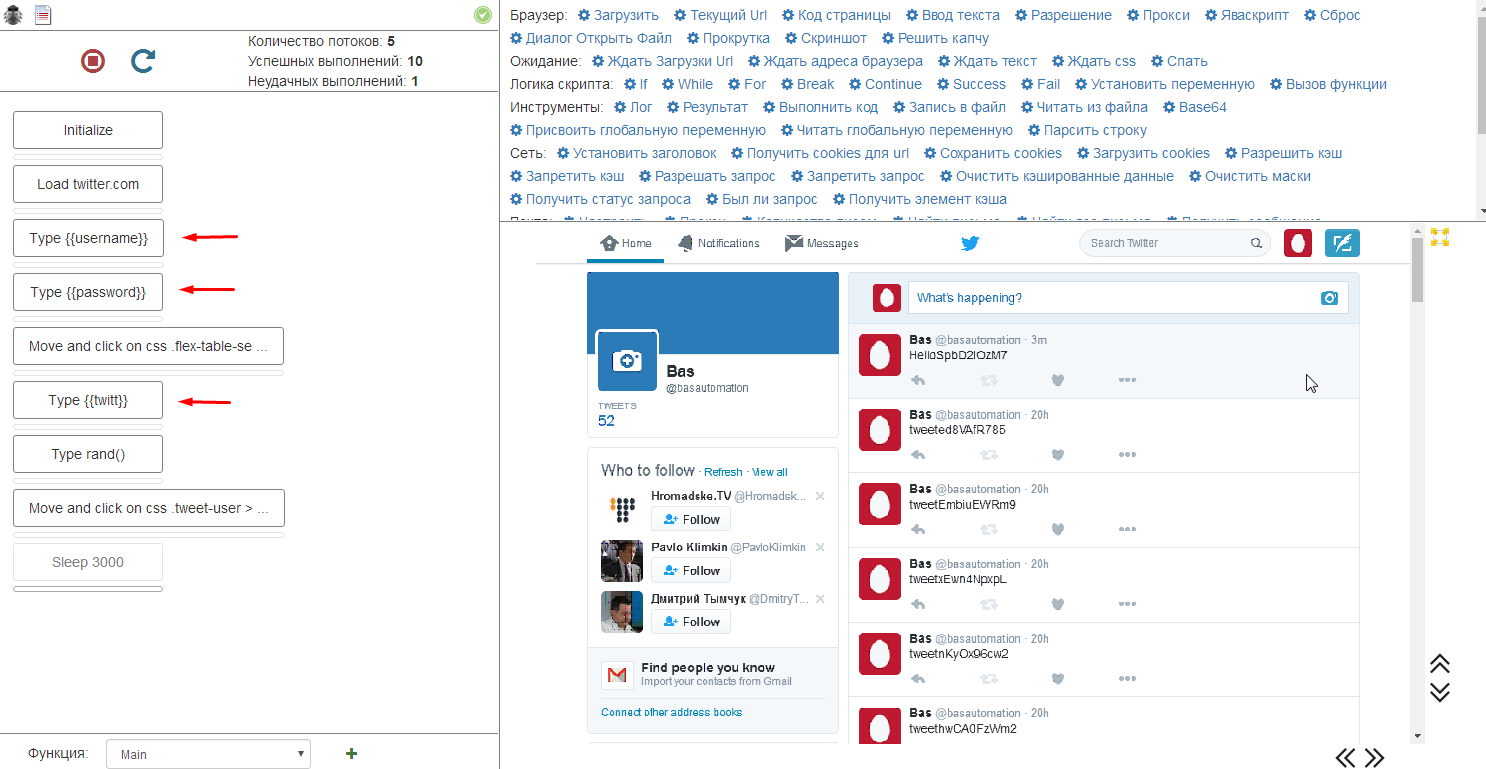
Task: Dismiss Hromadske.TV follow suggestion
Action: (x=820, y=496)
